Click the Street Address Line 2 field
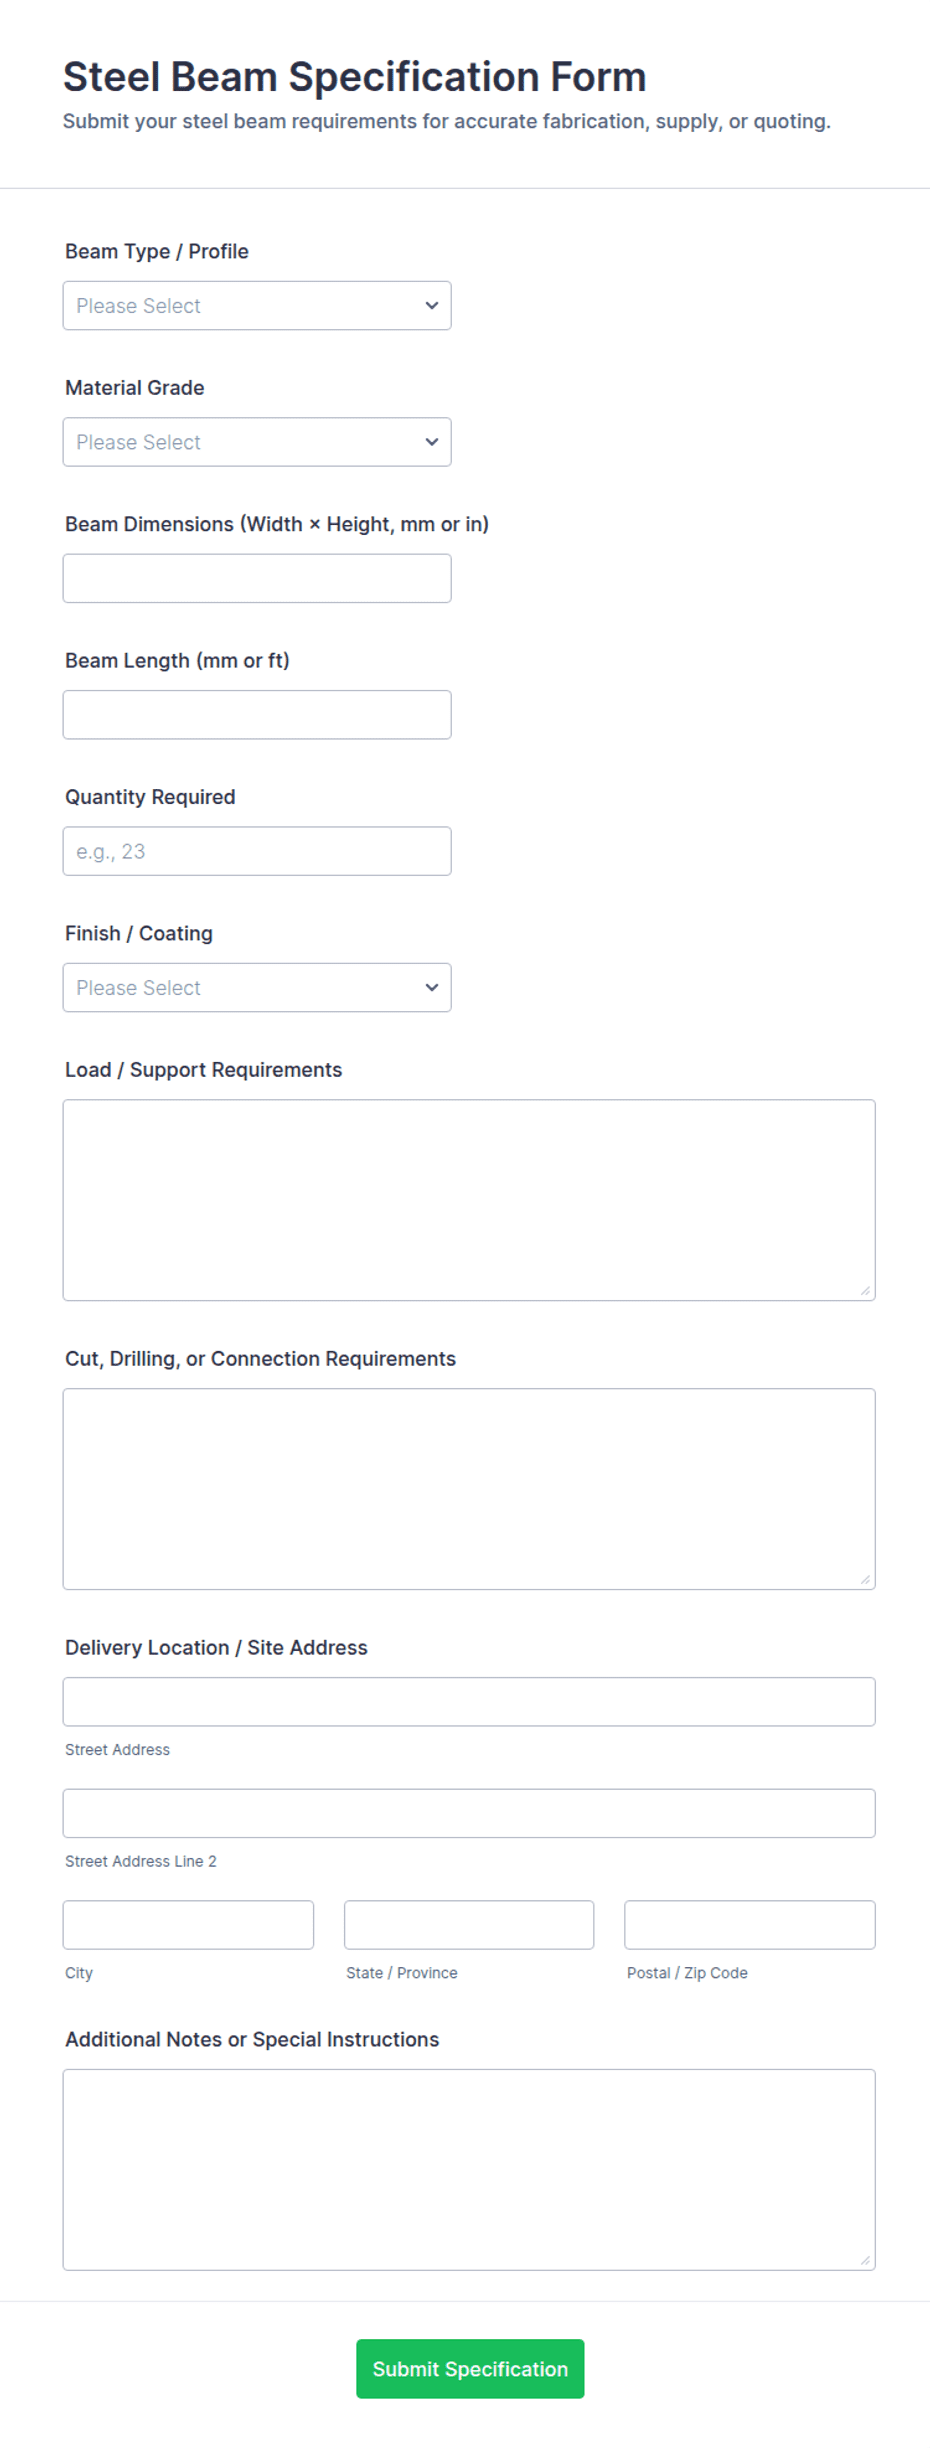 pos(468,1812)
